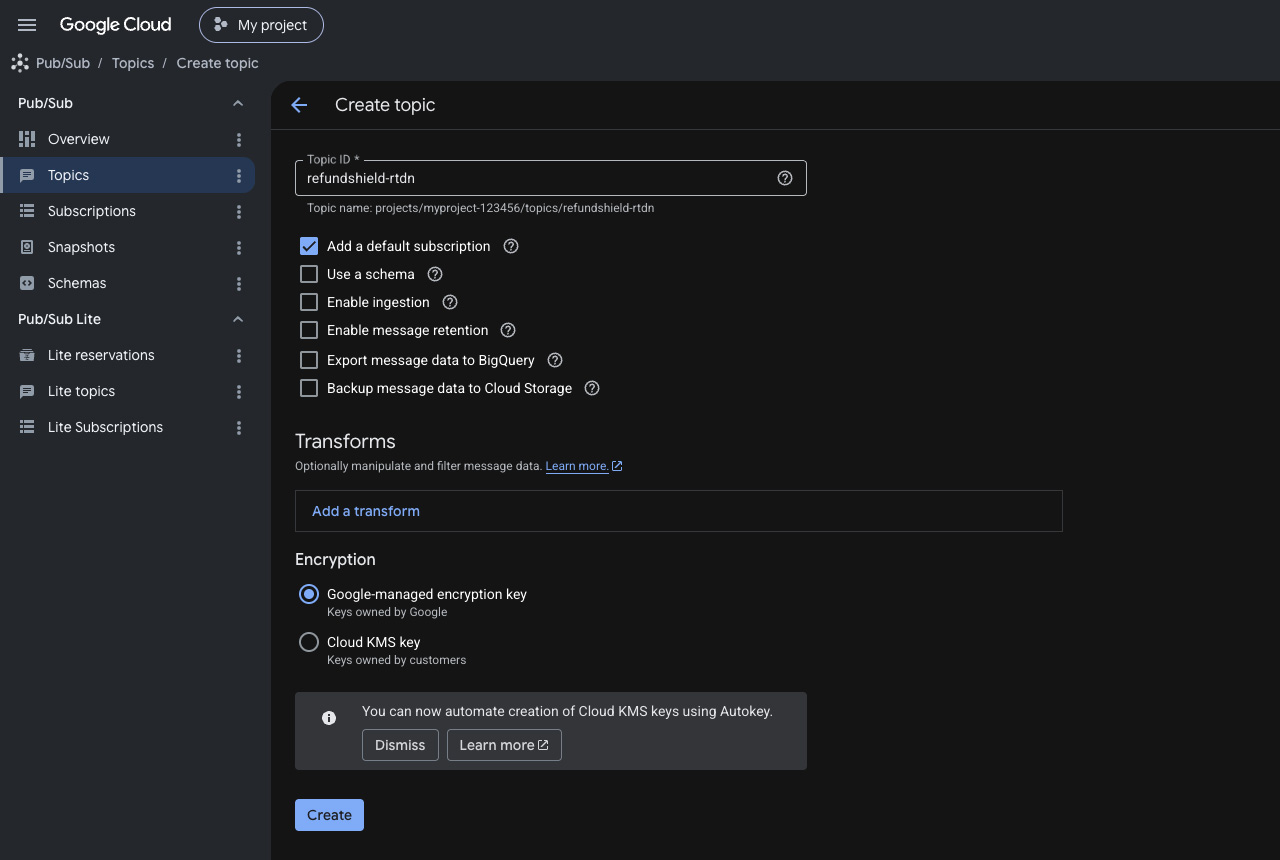1280x860 pixels.
Task: Dismiss the Autokey notice
Action: click(x=400, y=745)
